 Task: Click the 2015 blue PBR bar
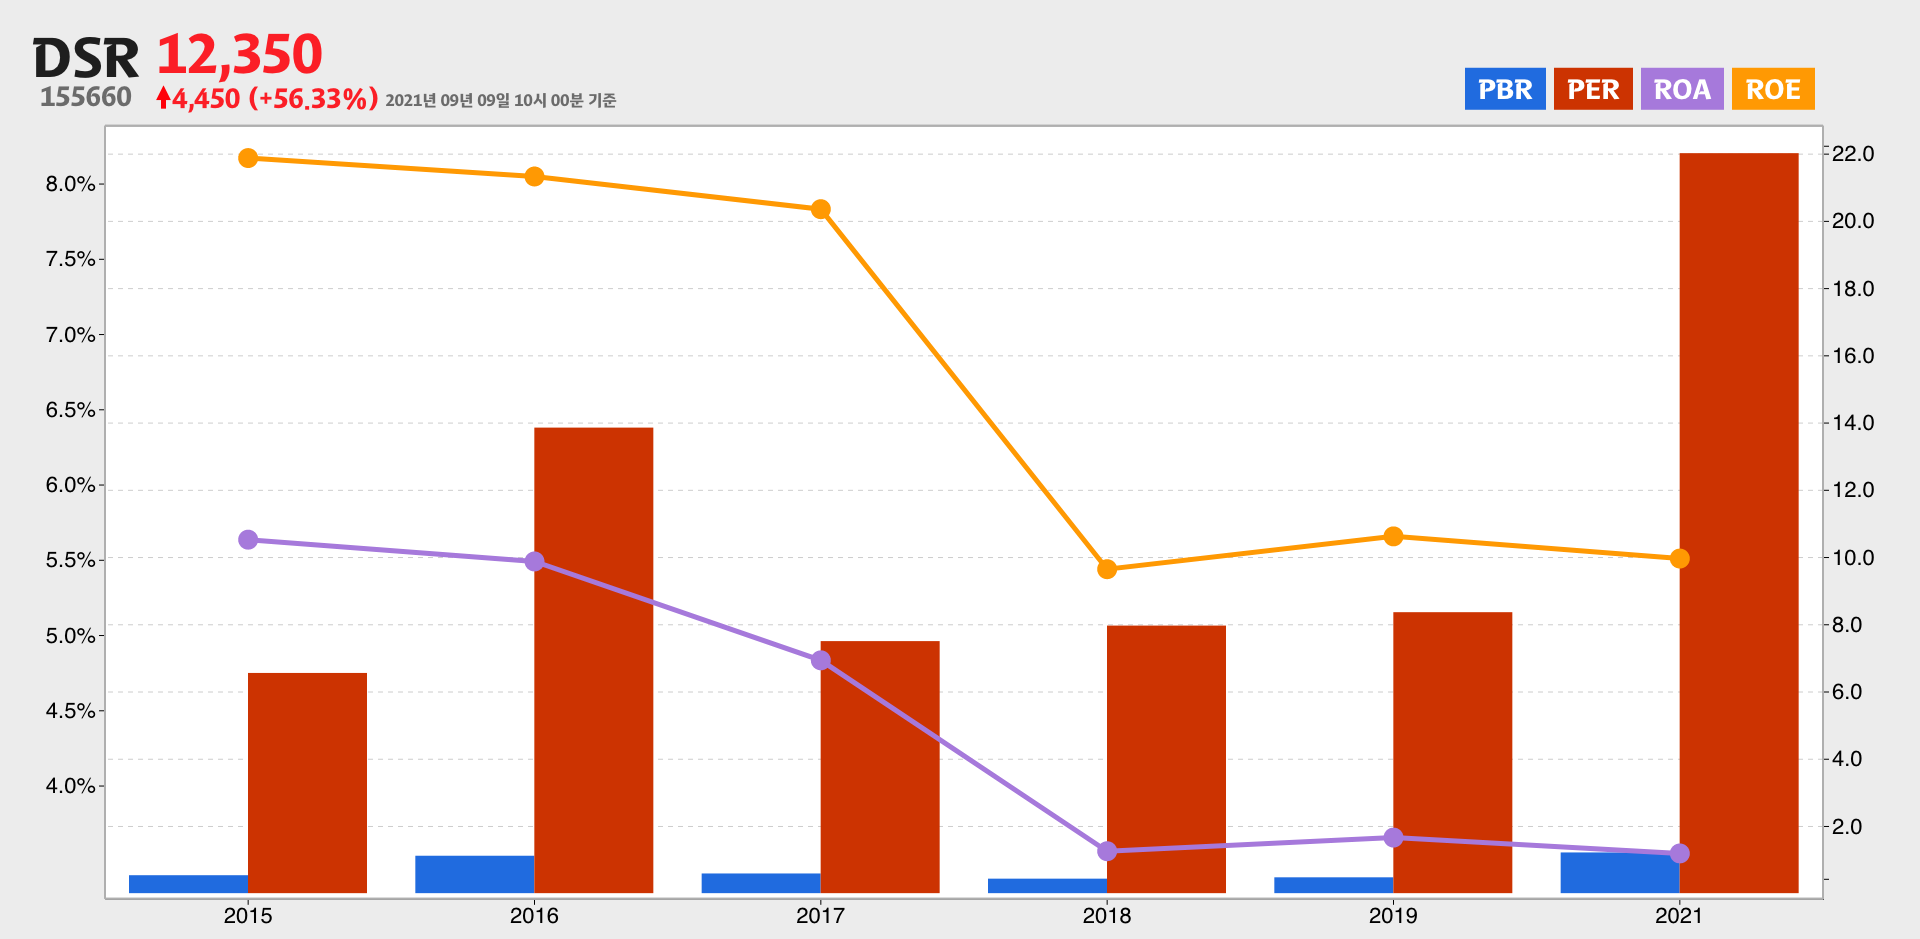[x=188, y=884]
